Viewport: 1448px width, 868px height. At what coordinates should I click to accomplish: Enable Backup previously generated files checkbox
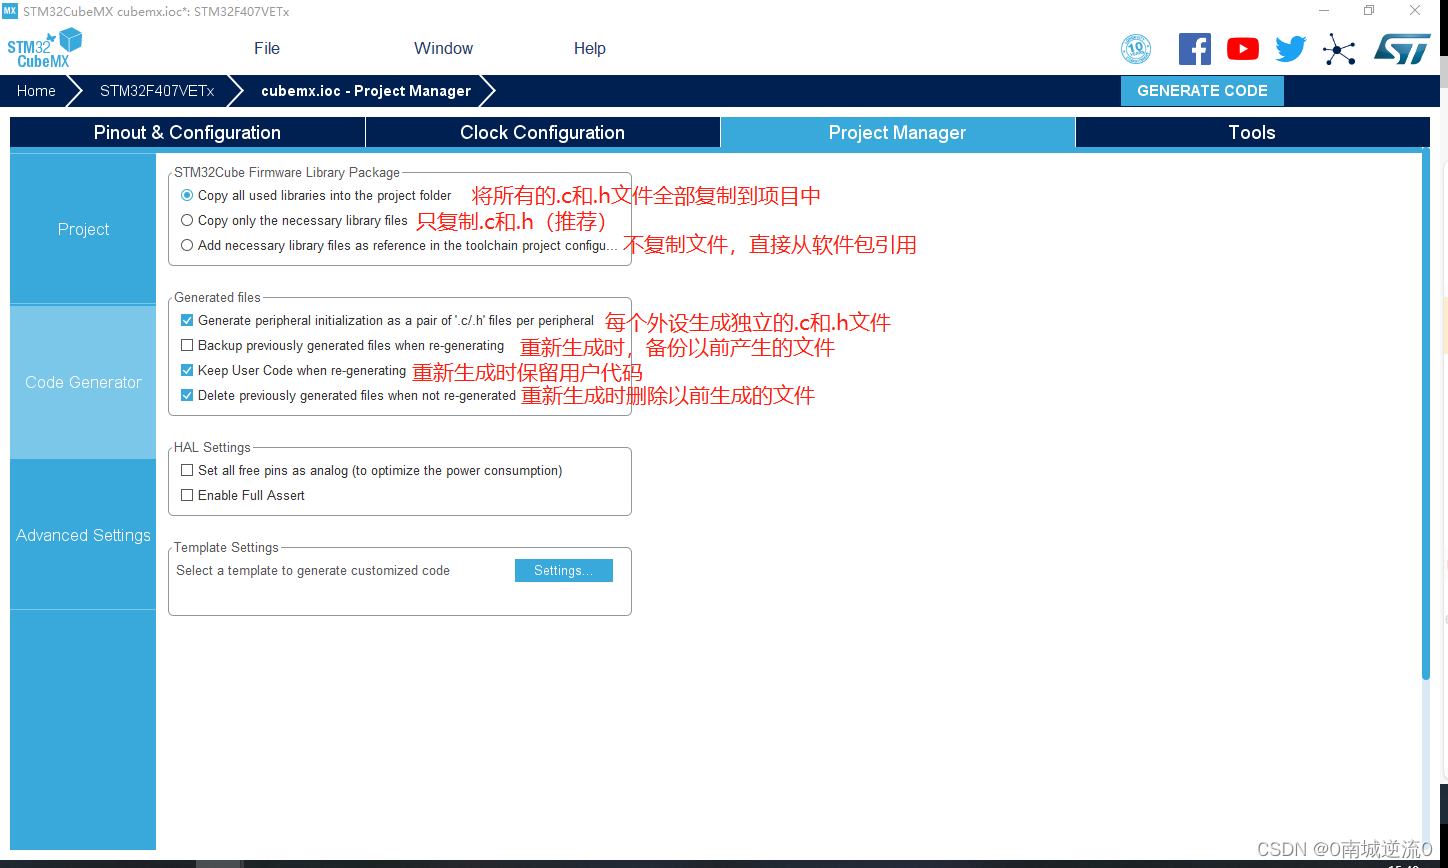click(x=187, y=345)
